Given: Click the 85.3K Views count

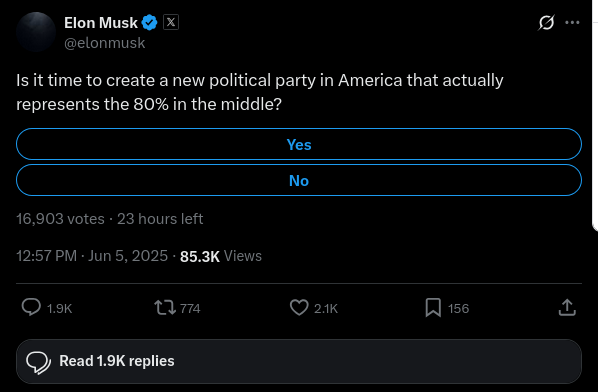Looking at the screenshot, I should [x=221, y=256].
